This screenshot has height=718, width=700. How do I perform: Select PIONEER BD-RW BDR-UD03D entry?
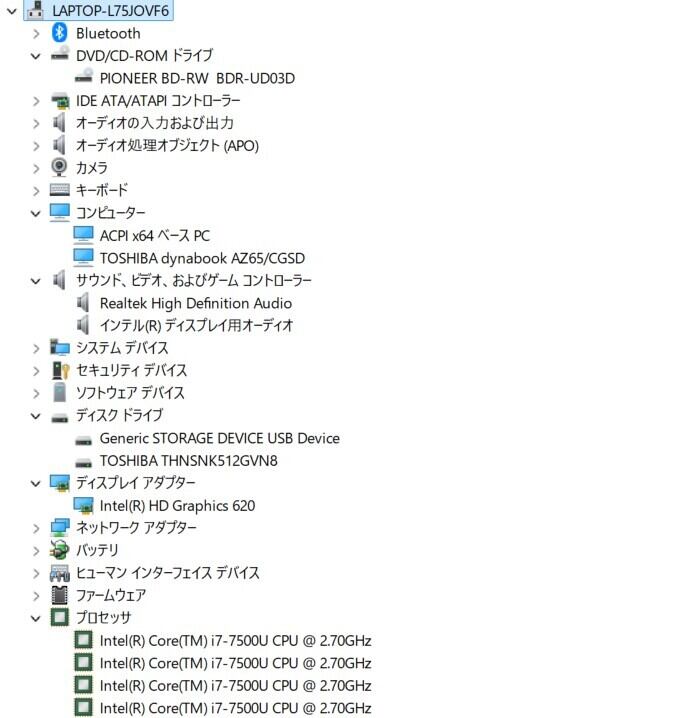197,78
